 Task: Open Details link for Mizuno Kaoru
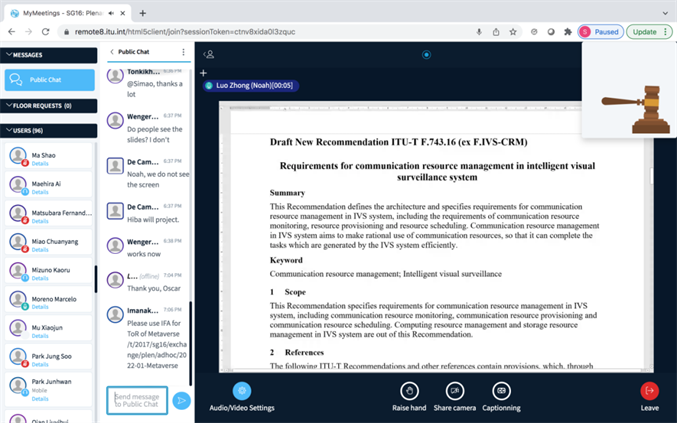click(40, 278)
